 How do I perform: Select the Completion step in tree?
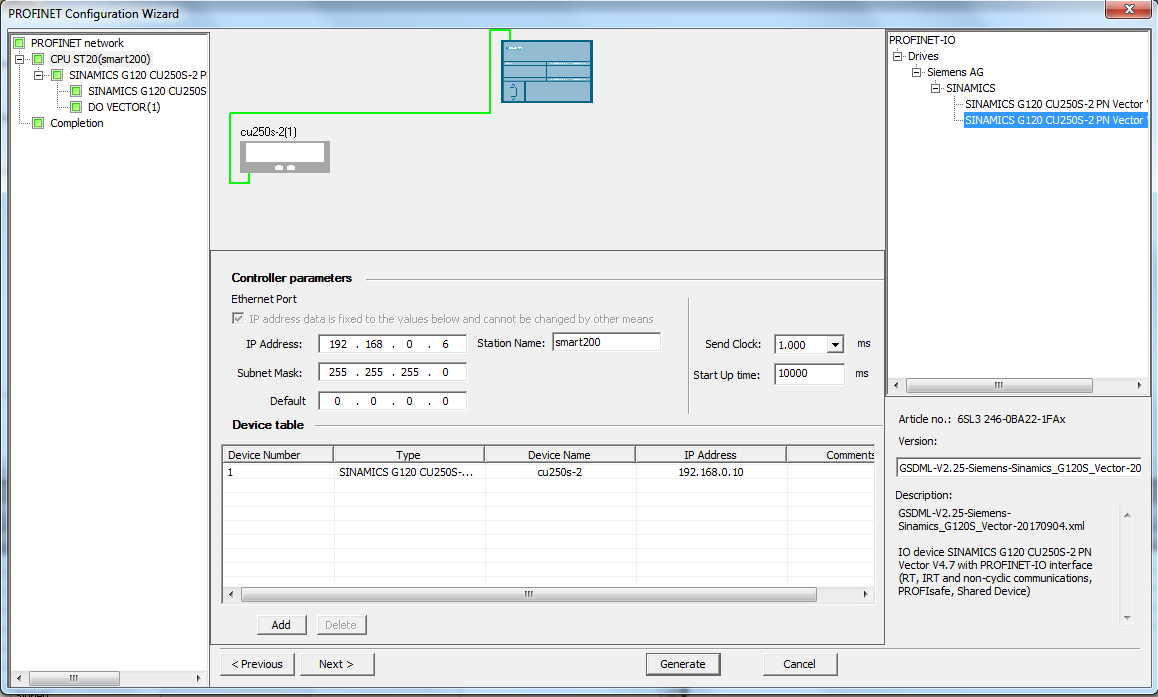77,123
